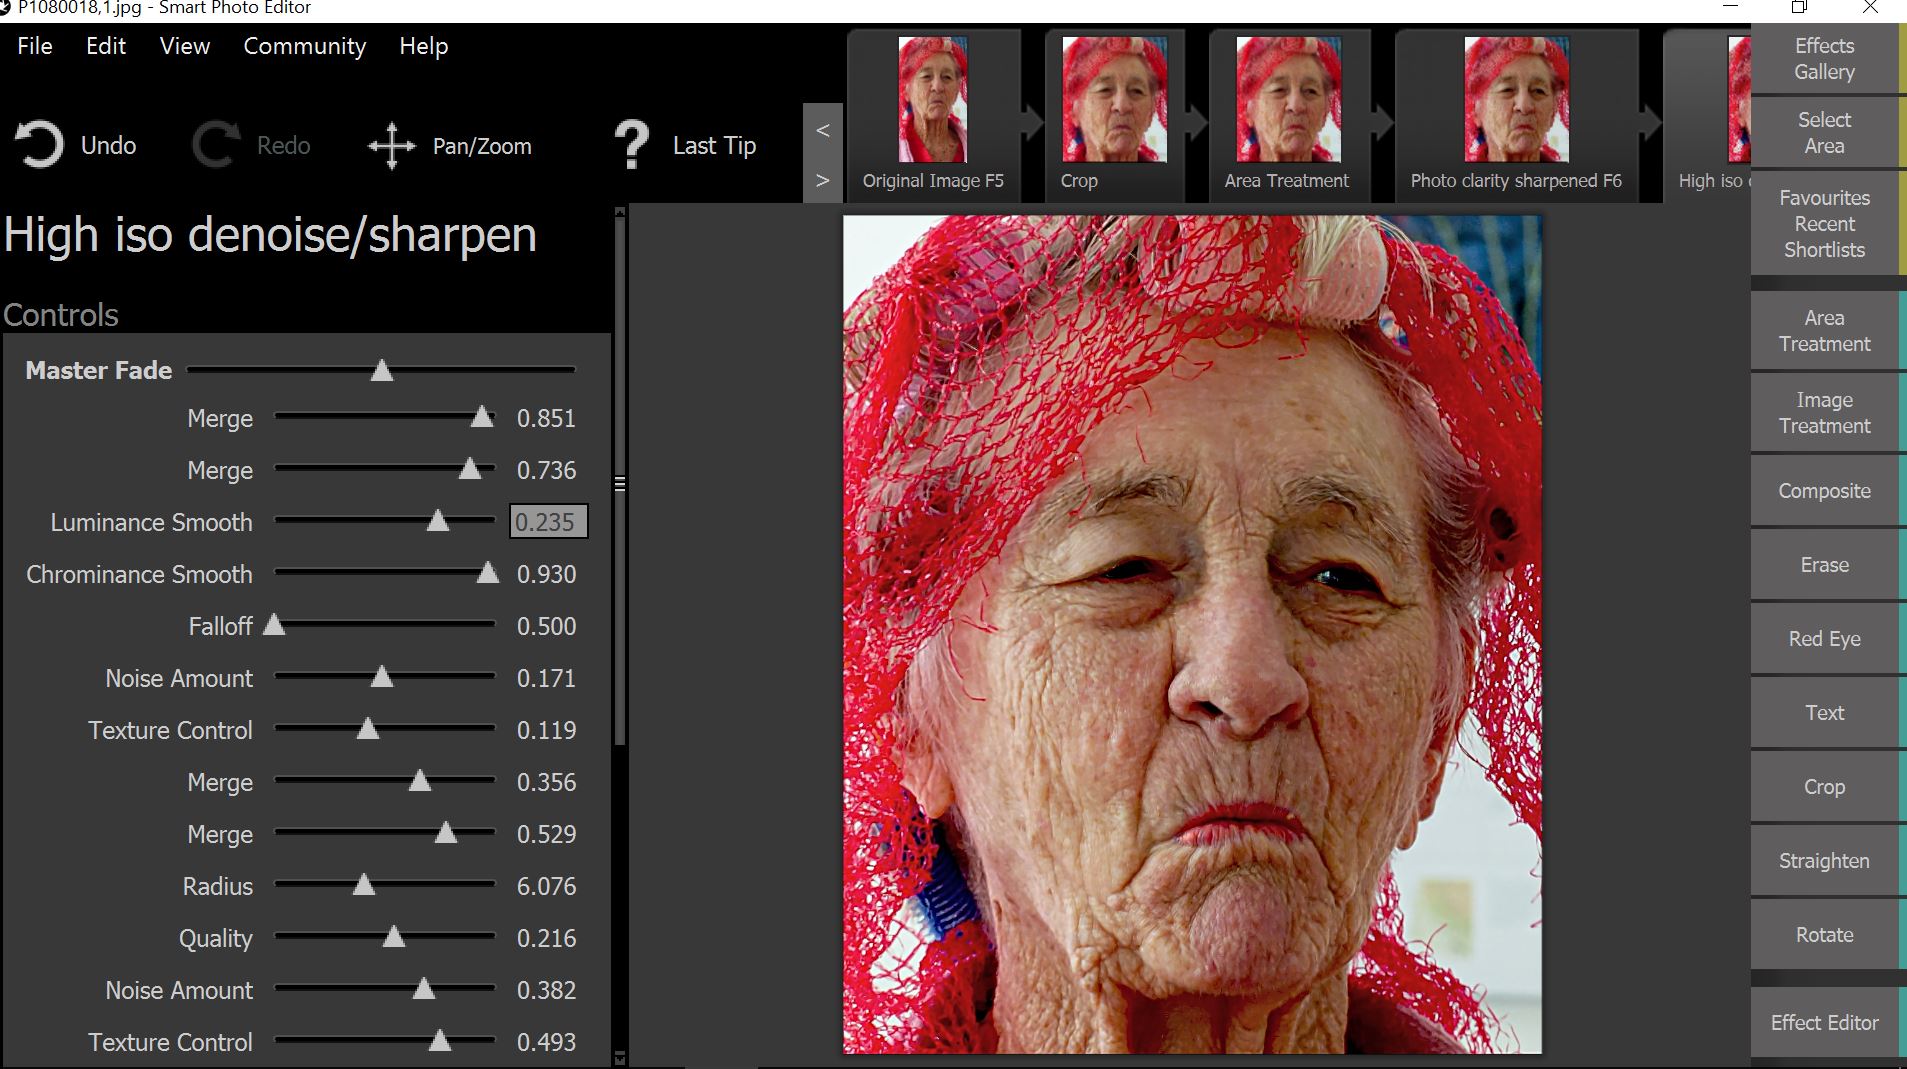Viewport: 1907px width, 1069px height.
Task: Click the history right arrow
Action: [822, 181]
